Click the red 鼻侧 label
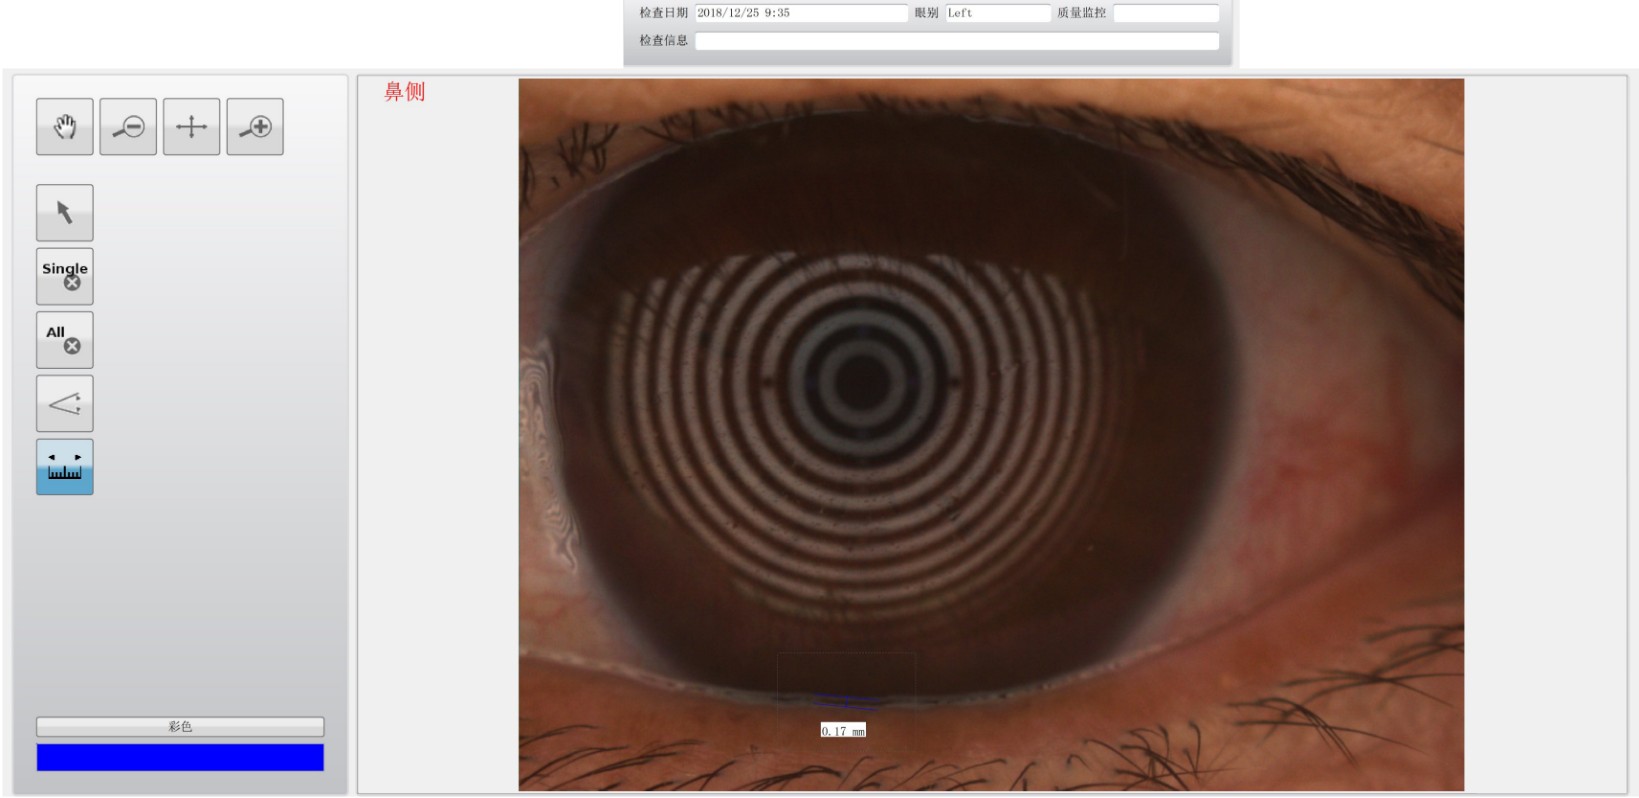1639x798 pixels. pos(405,92)
